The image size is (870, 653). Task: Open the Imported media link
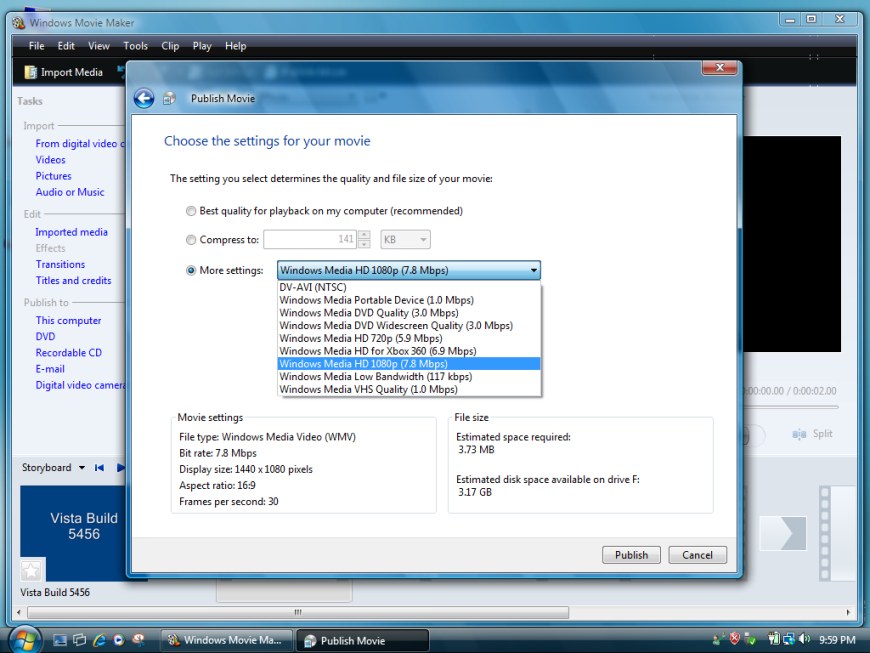(x=72, y=232)
